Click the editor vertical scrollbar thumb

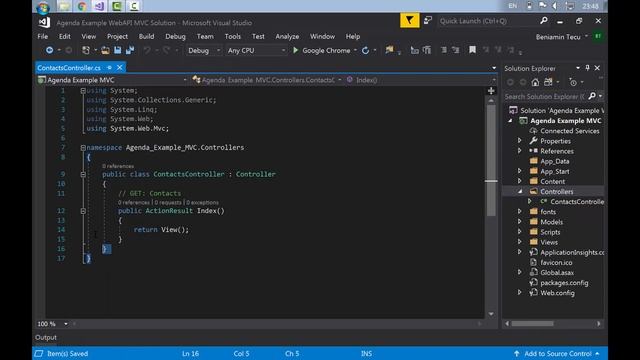pos(491,160)
